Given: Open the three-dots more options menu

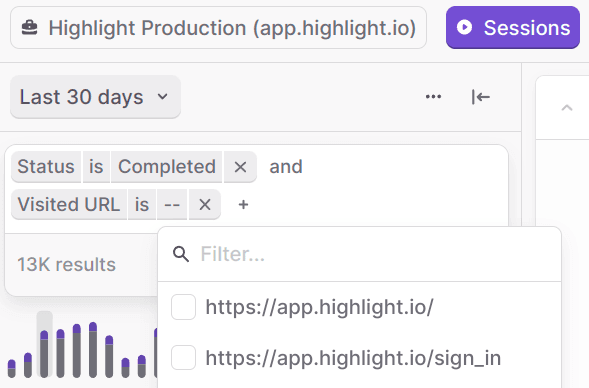Looking at the screenshot, I should 433,97.
